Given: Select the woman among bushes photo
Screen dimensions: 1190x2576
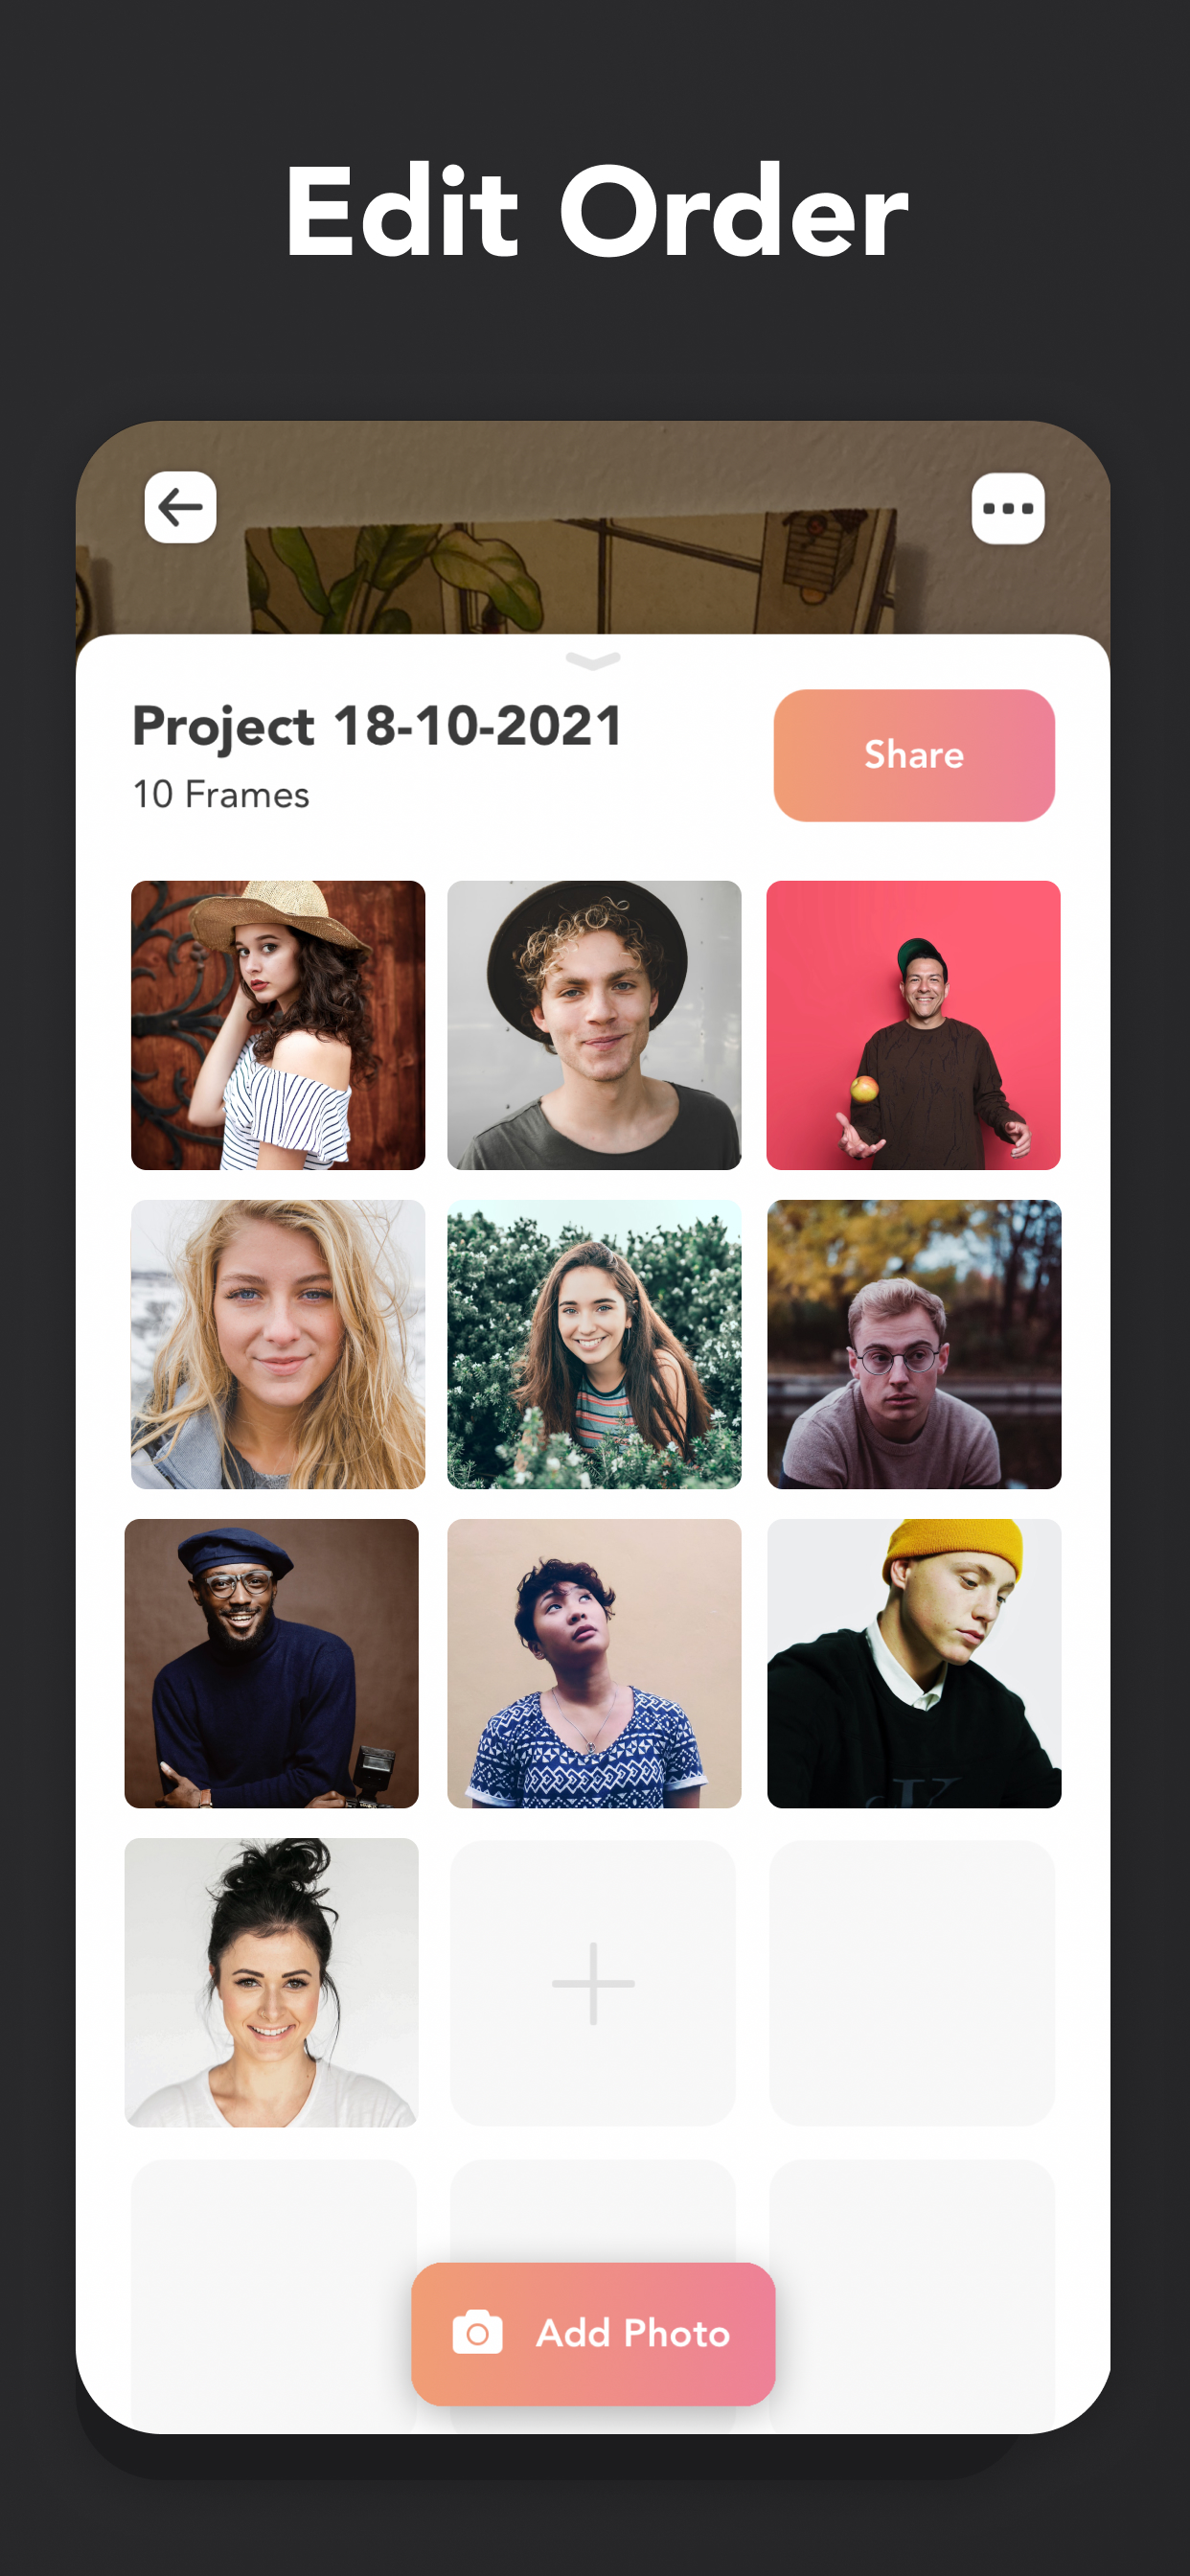Looking at the screenshot, I should click(594, 1344).
